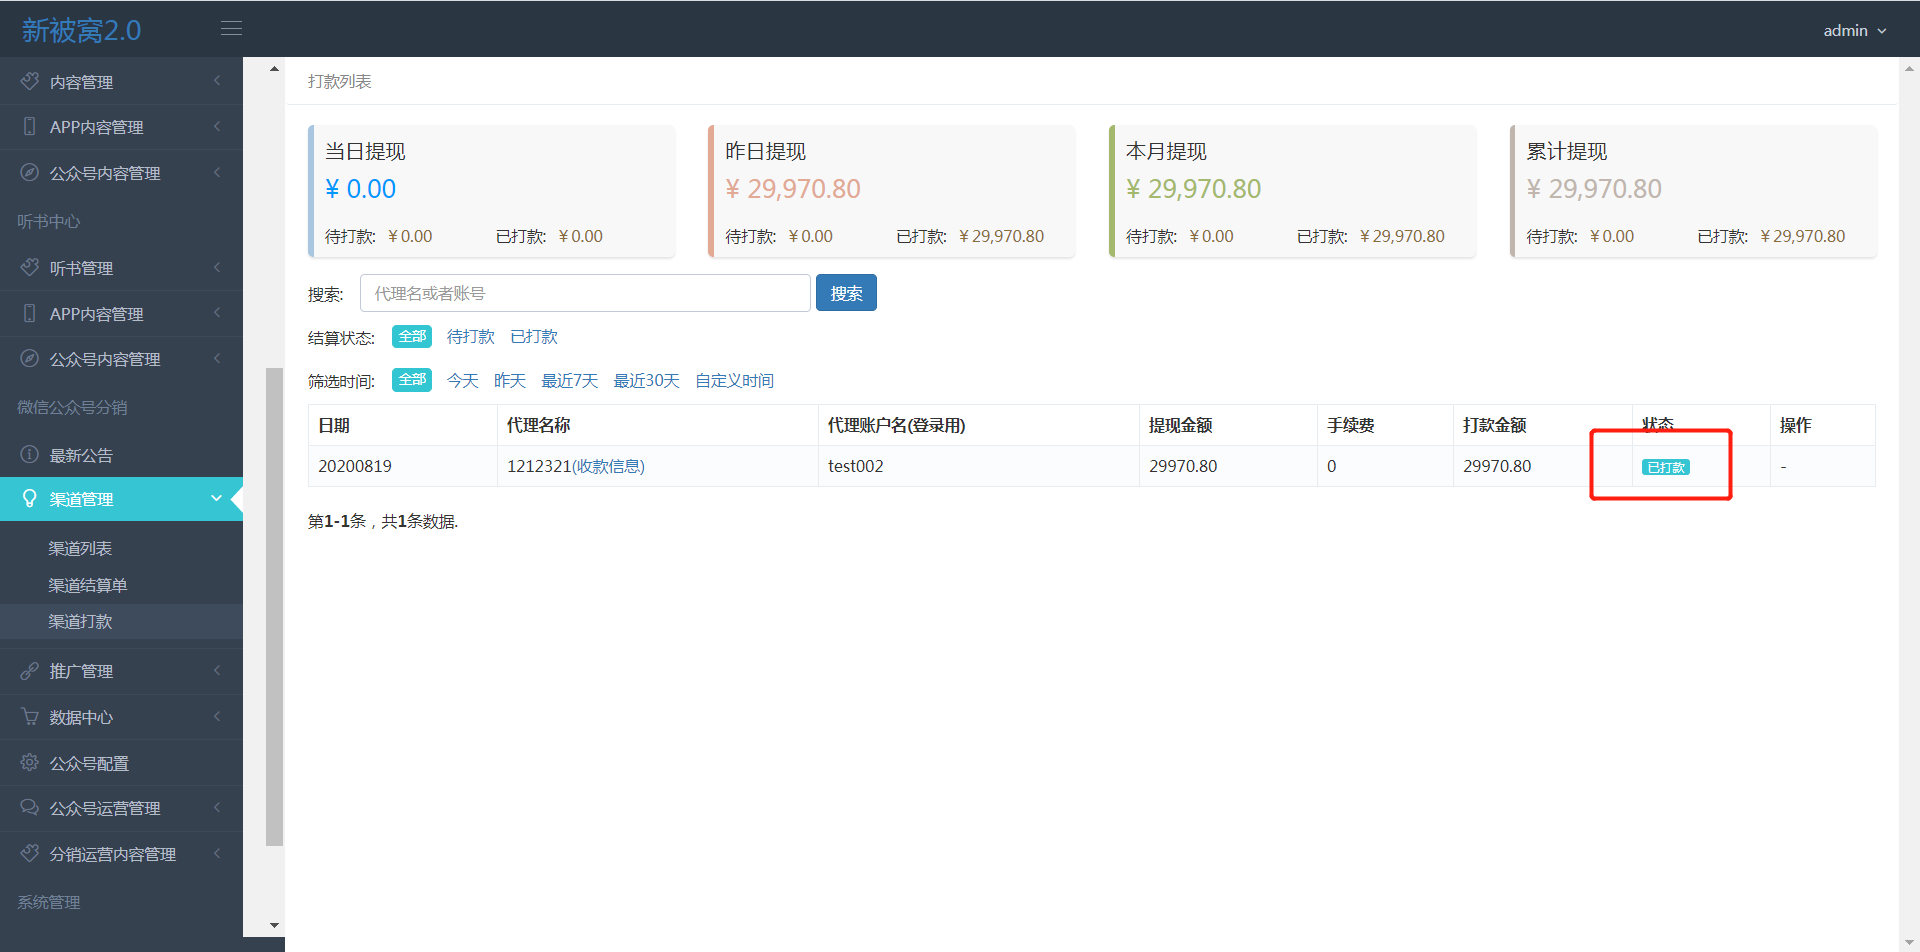The height and width of the screenshot is (952, 1920).
Task: Click the 公众号运营管理 chat icon
Action: pos(30,807)
